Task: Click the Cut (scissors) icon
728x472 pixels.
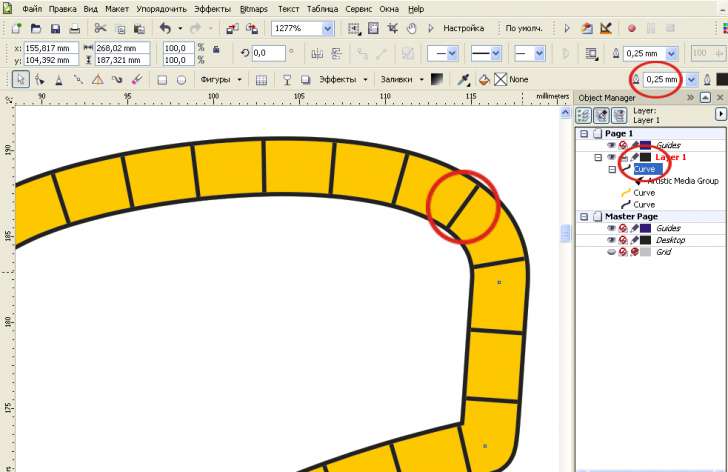Action: point(101,29)
